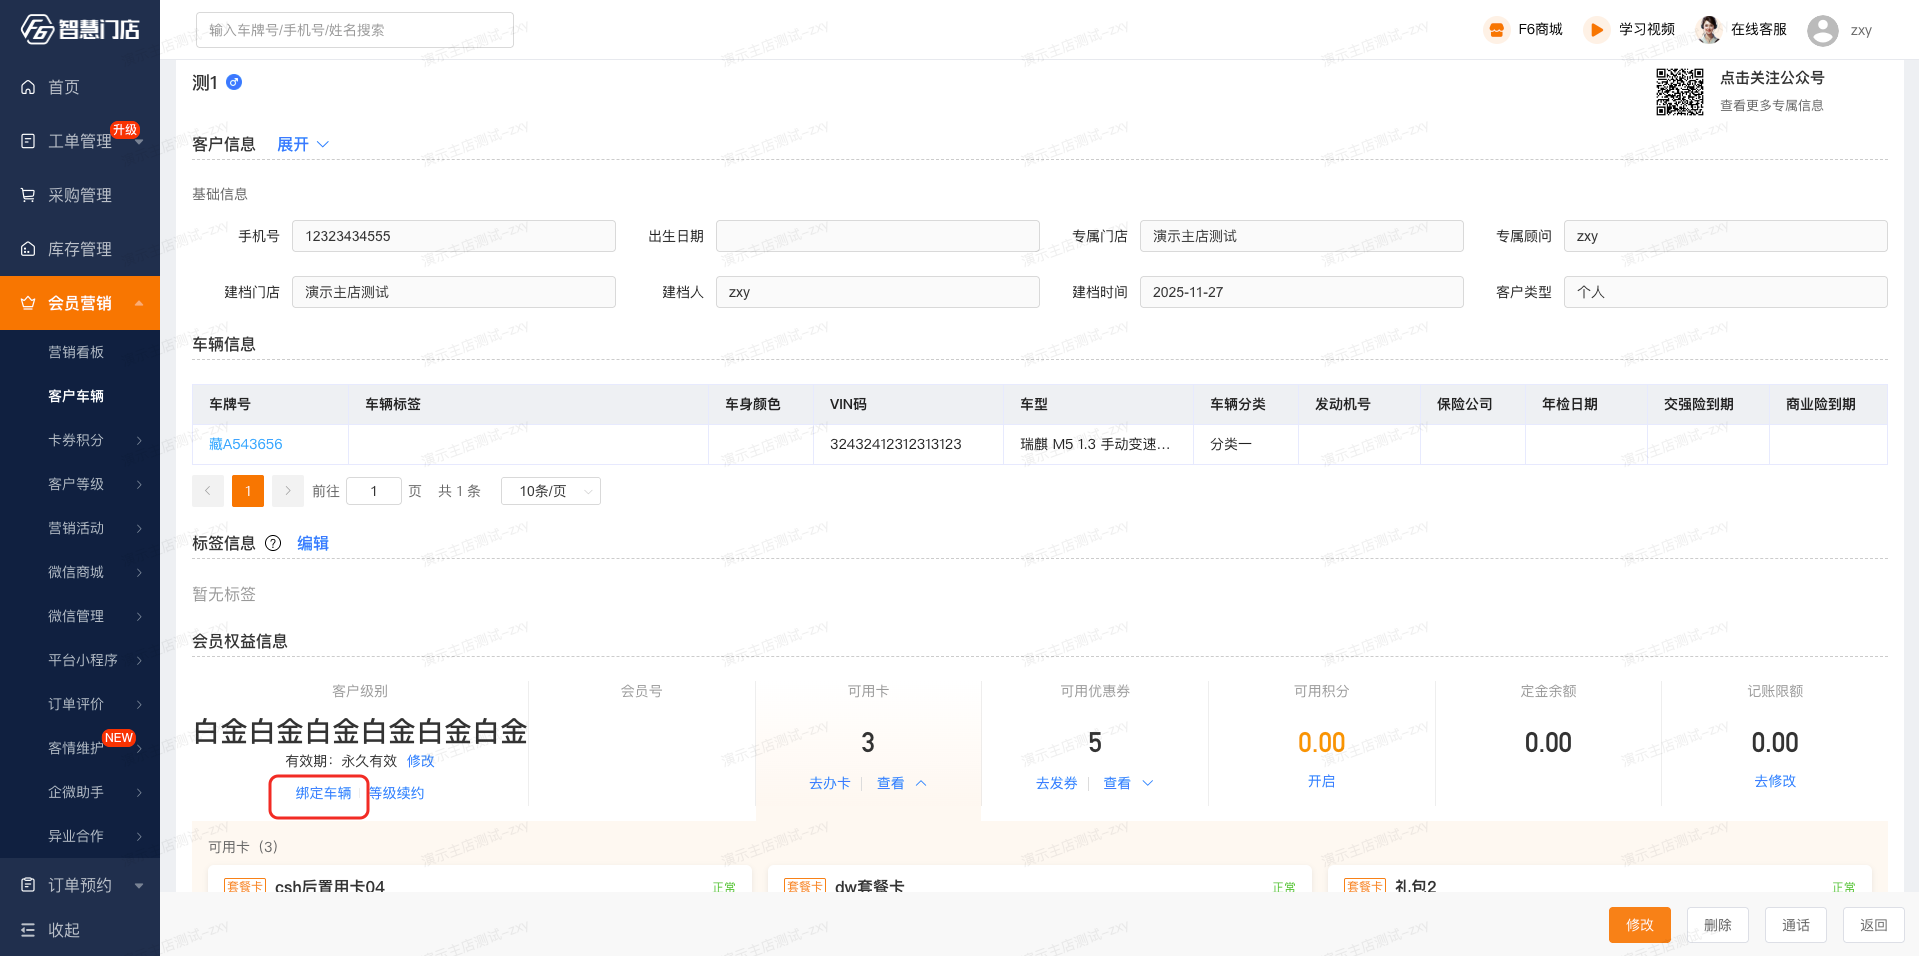This screenshot has width=1919, height=956.
Task: Click the 绑定车辆 link
Action: (x=323, y=793)
